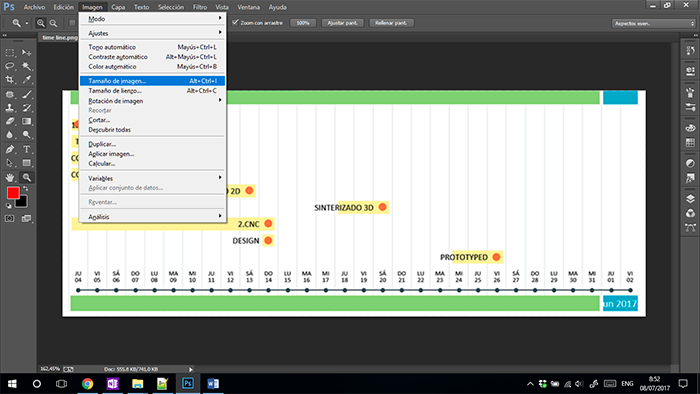Open the Paths panel icon
This screenshot has width=700, height=394.
[x=690, y=228]
